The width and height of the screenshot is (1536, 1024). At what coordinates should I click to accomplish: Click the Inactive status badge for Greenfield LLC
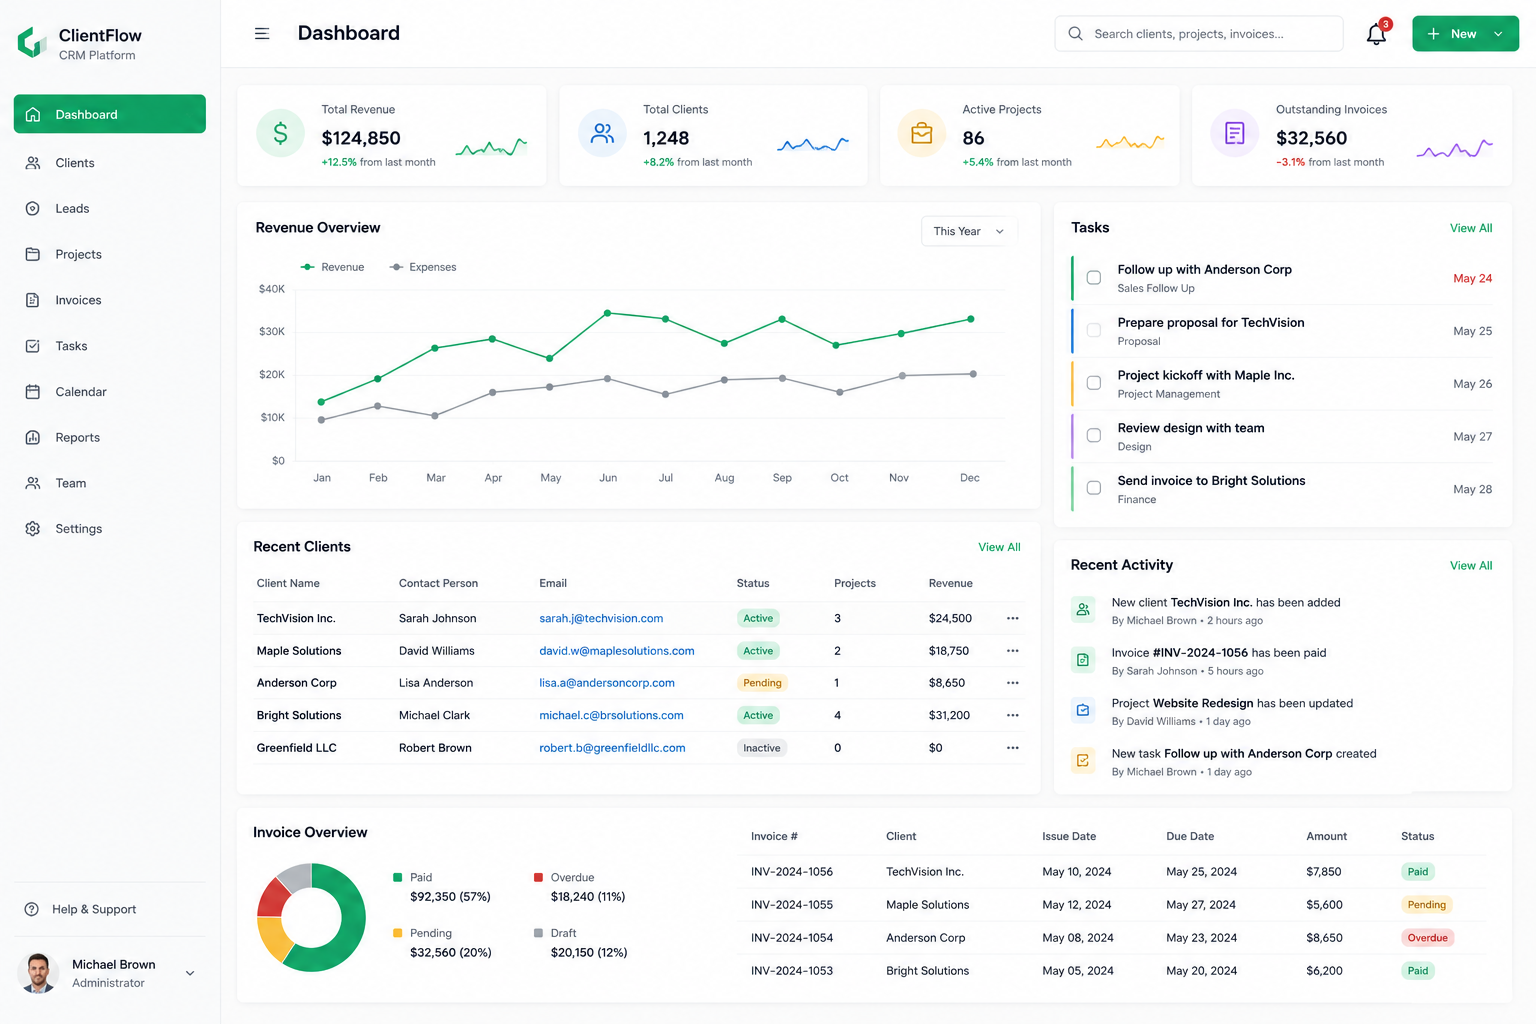point(762,748)
